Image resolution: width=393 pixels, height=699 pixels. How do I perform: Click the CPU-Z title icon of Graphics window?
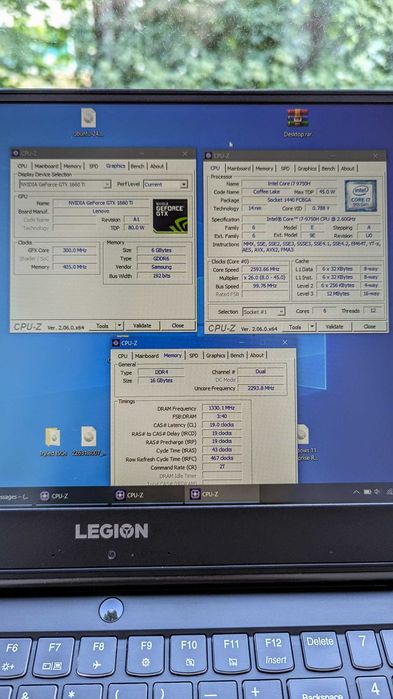coord(15,153)
